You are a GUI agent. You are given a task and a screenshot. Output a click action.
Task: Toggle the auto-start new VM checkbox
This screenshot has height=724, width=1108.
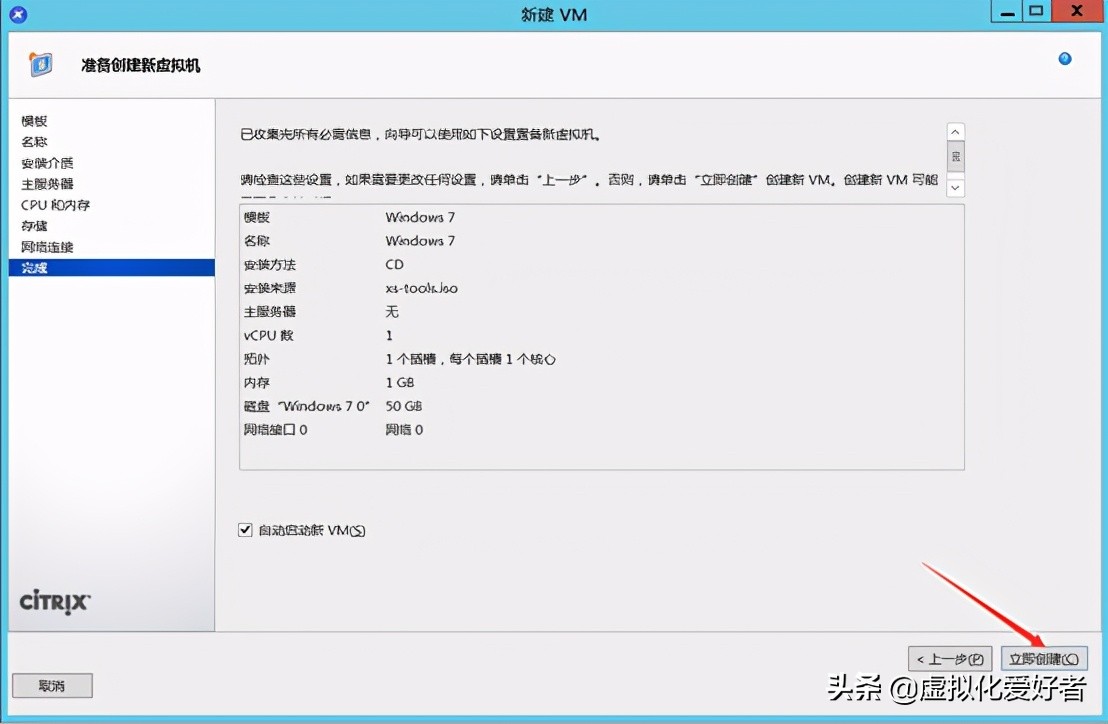tap(245, 530)
